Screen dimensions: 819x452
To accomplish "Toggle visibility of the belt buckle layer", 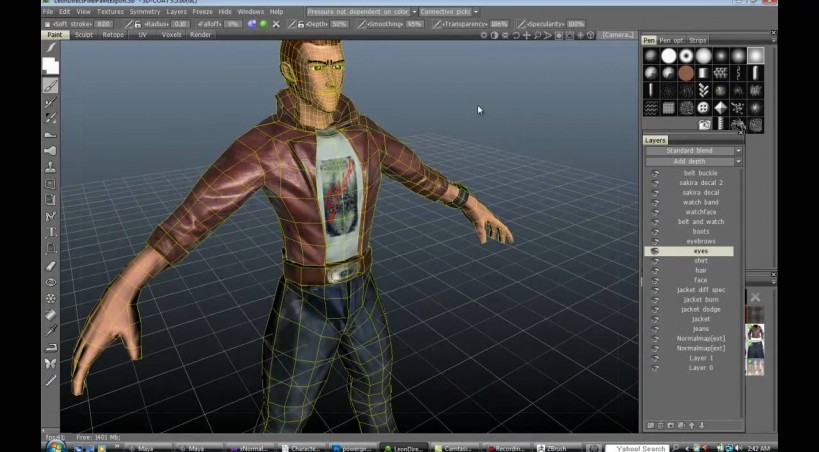I will [656, 173].
